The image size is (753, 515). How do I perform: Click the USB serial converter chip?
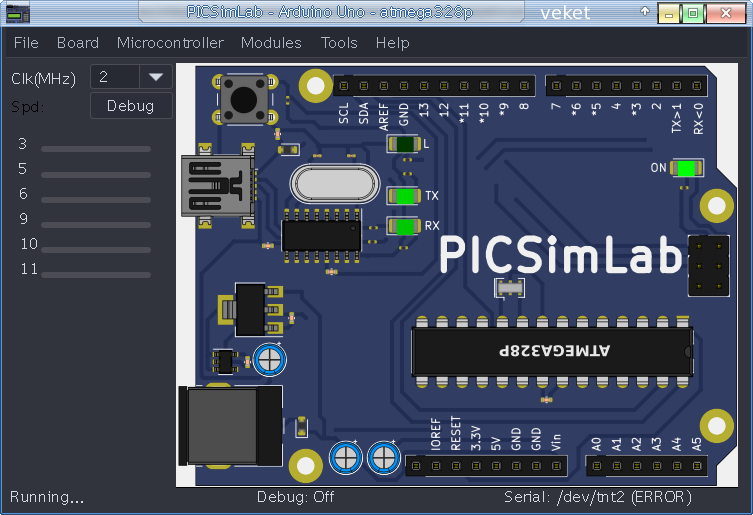321,236
